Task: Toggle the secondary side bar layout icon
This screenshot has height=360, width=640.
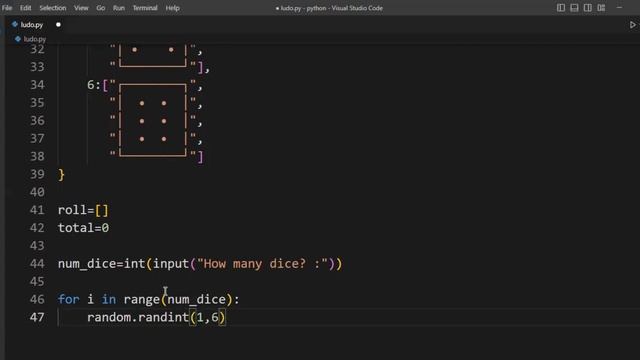Action: pos(588,8)
